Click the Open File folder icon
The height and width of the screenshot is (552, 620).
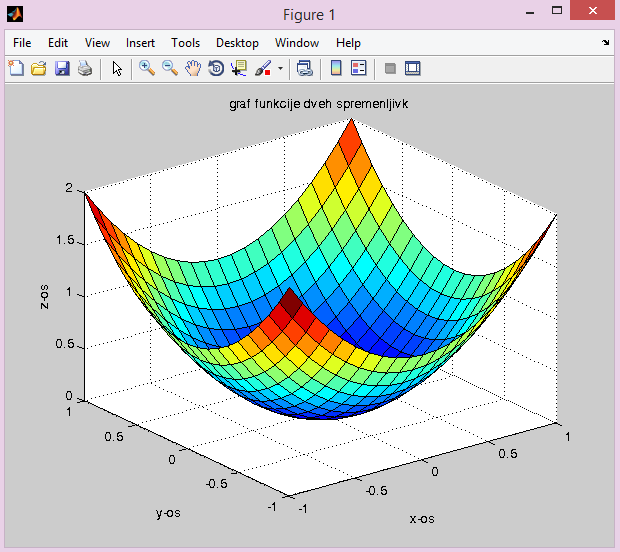tap(39, 69)
